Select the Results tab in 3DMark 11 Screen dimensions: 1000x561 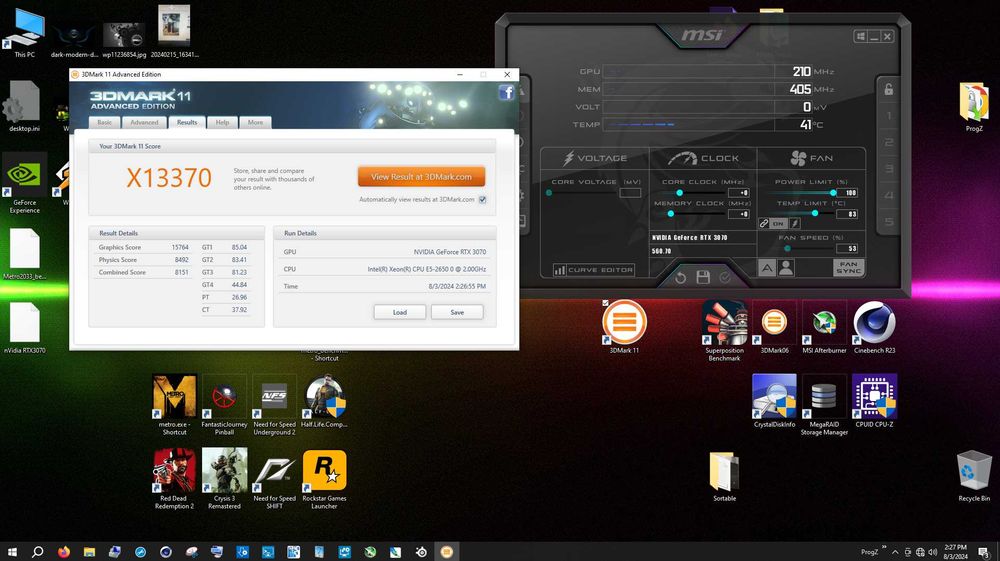coord(187,122)
